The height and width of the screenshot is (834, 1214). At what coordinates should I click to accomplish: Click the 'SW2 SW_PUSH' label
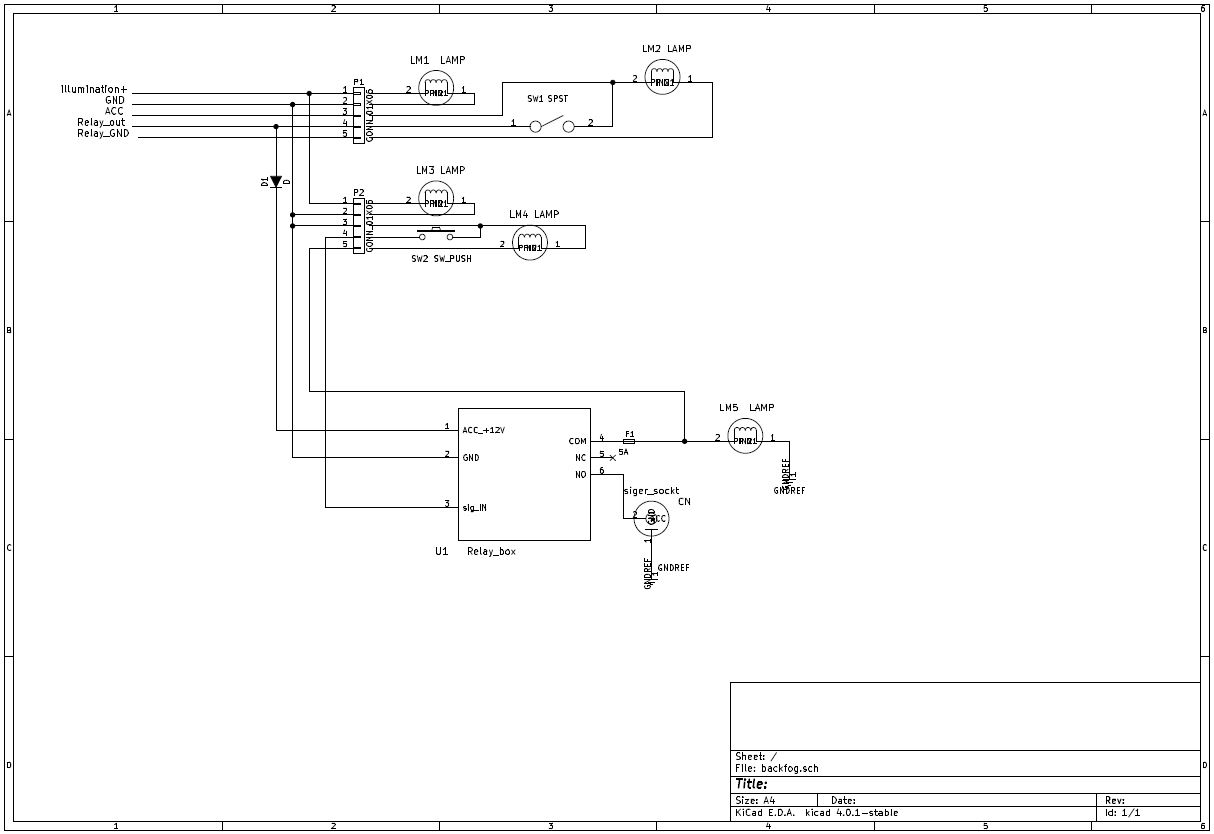441,258
